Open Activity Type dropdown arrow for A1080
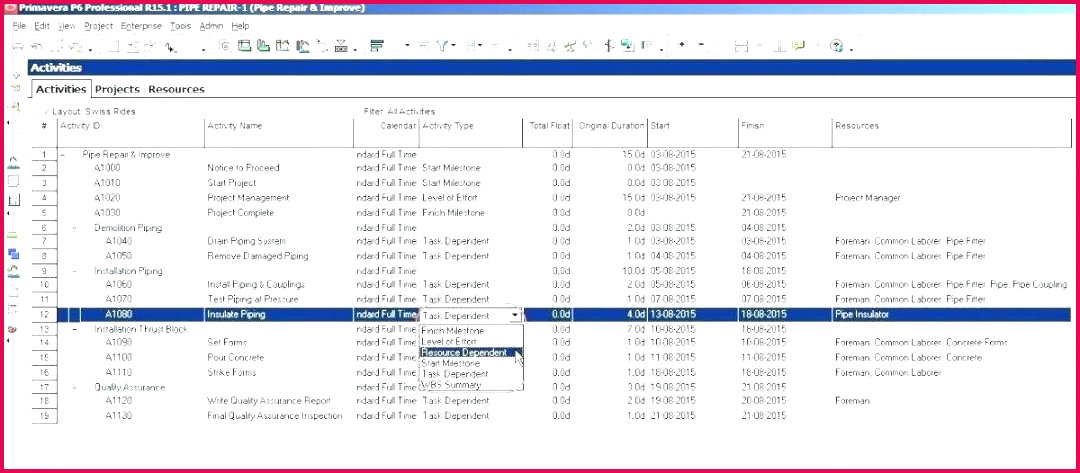Viewport: 1080px width, 473px height. coord(515,315)
